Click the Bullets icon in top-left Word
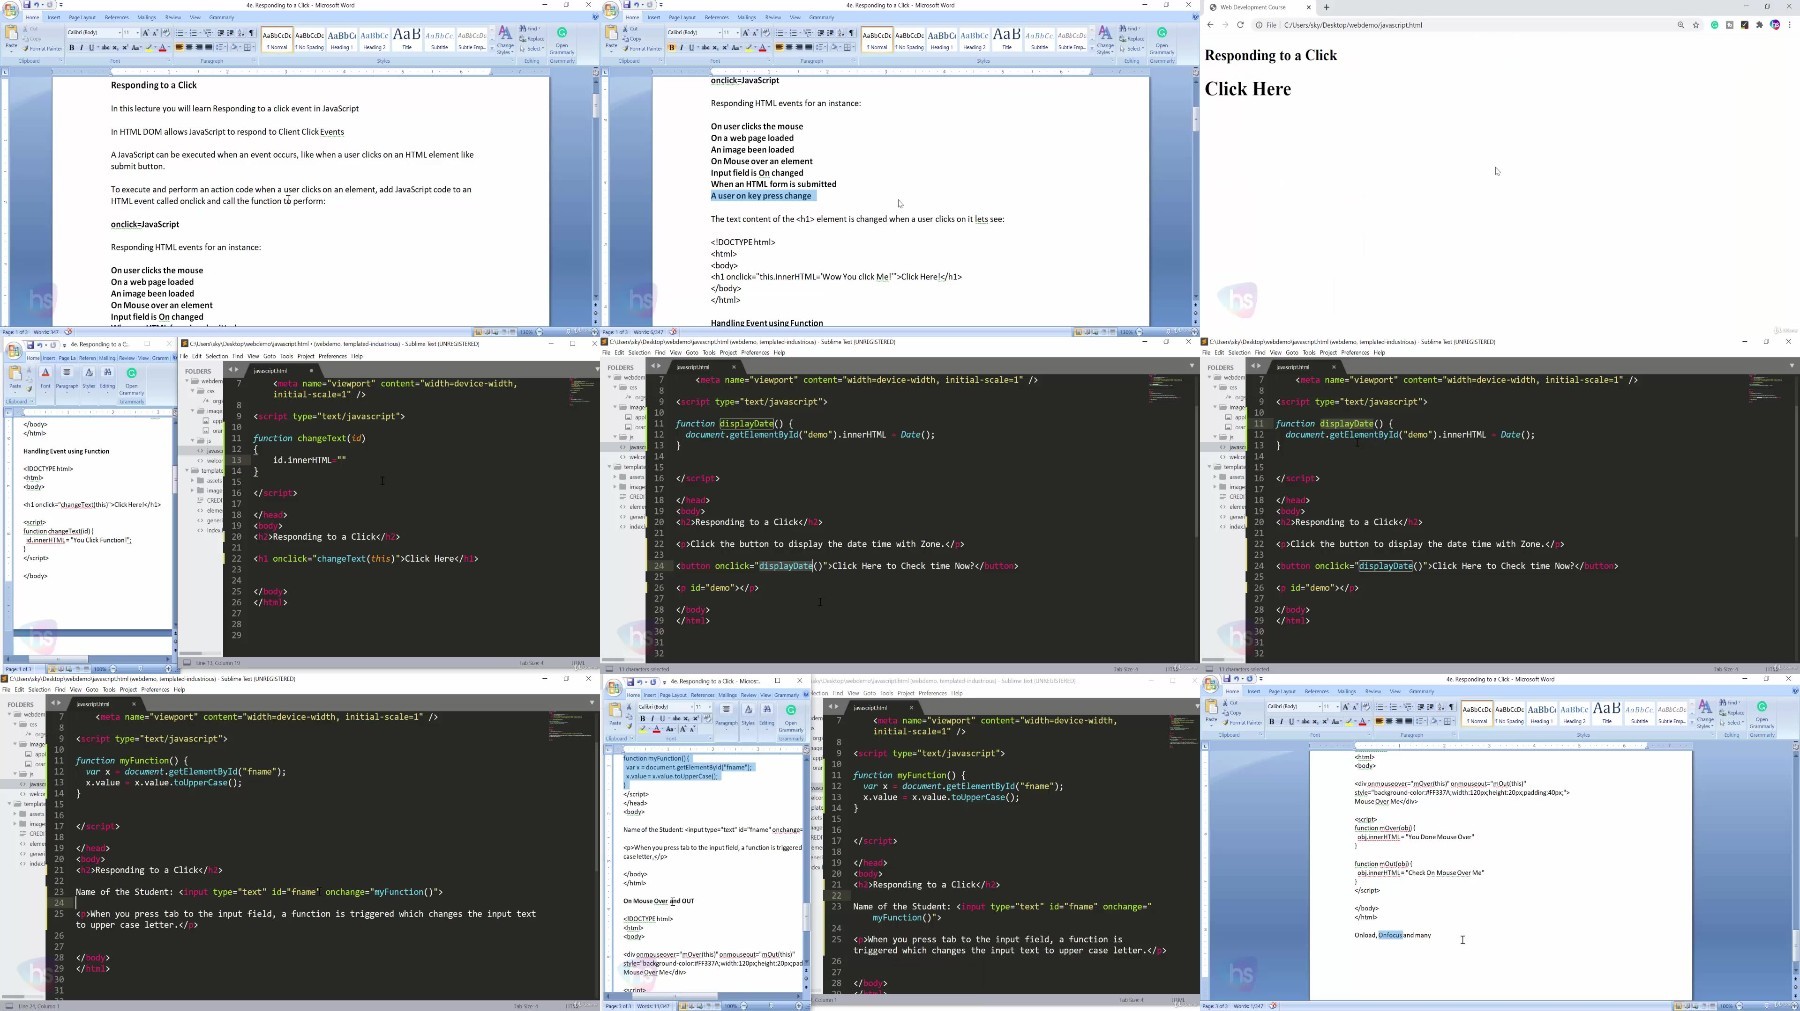The height and width of the screenshot is (1011, 1800). pyautogui.click(x=179, y=32)
